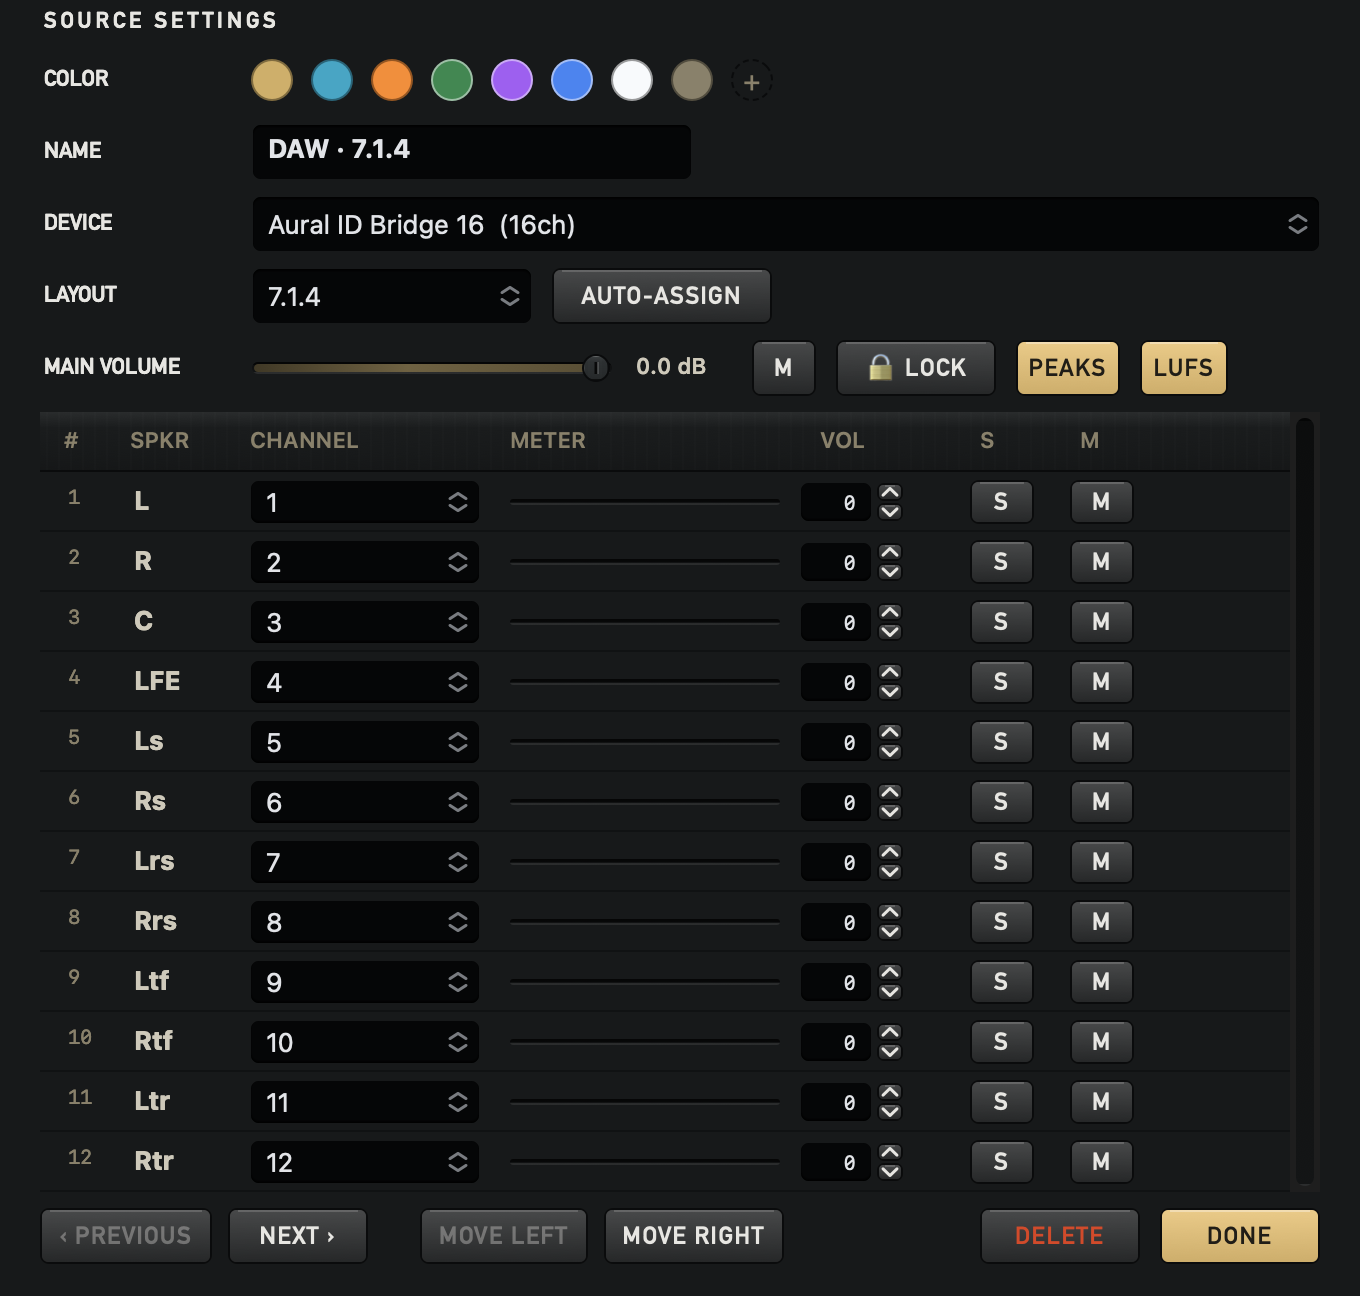Open channel dropdown for Lrs speaker
Image resolution: width=1360 pixels, height=1296 pixels.
coord(365,862)
